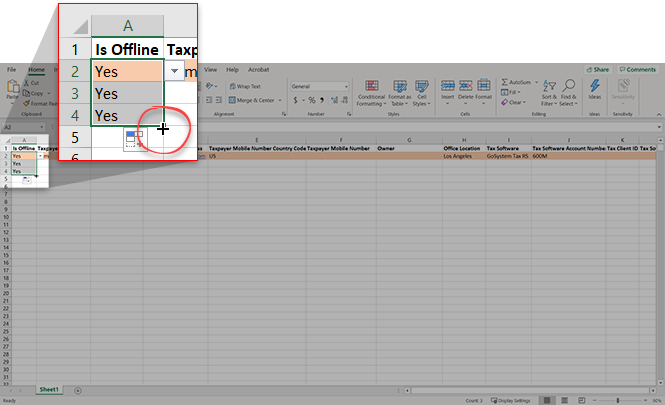
Task: Apply the comma style
Action: coord(322,100)
